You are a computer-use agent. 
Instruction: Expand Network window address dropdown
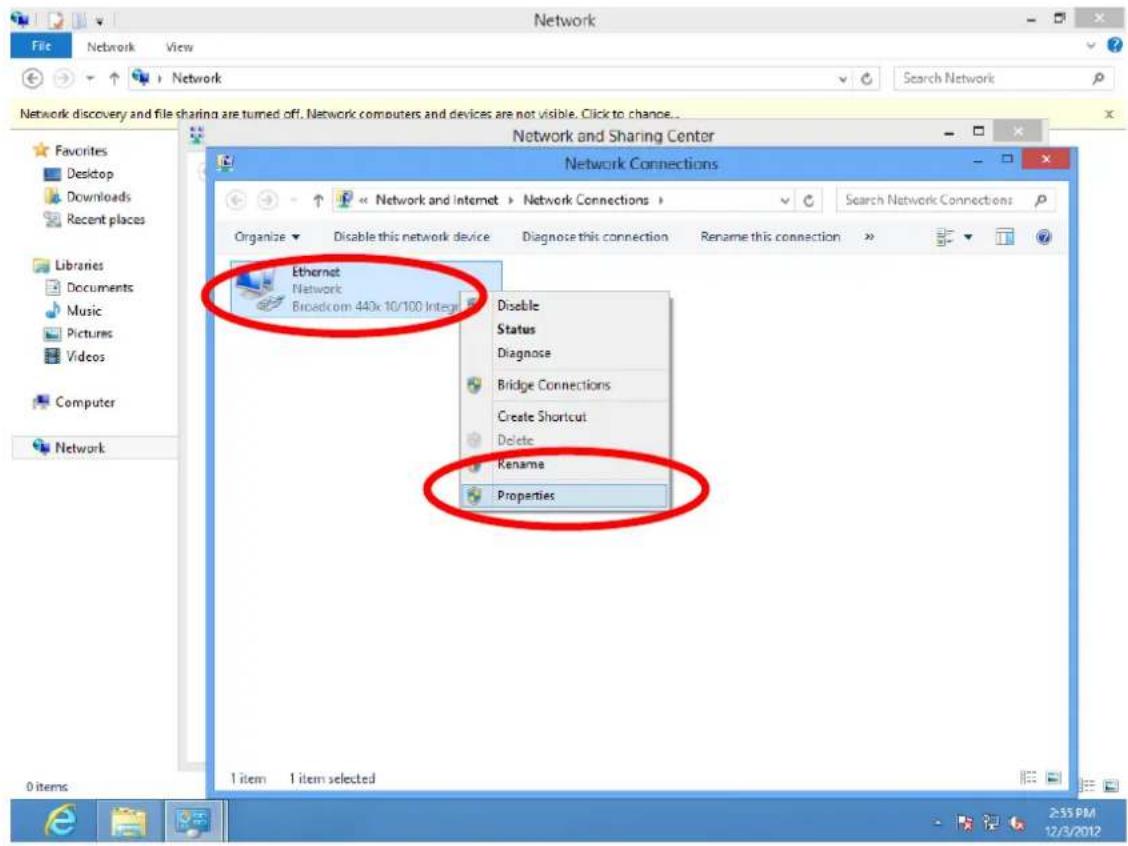843,78
